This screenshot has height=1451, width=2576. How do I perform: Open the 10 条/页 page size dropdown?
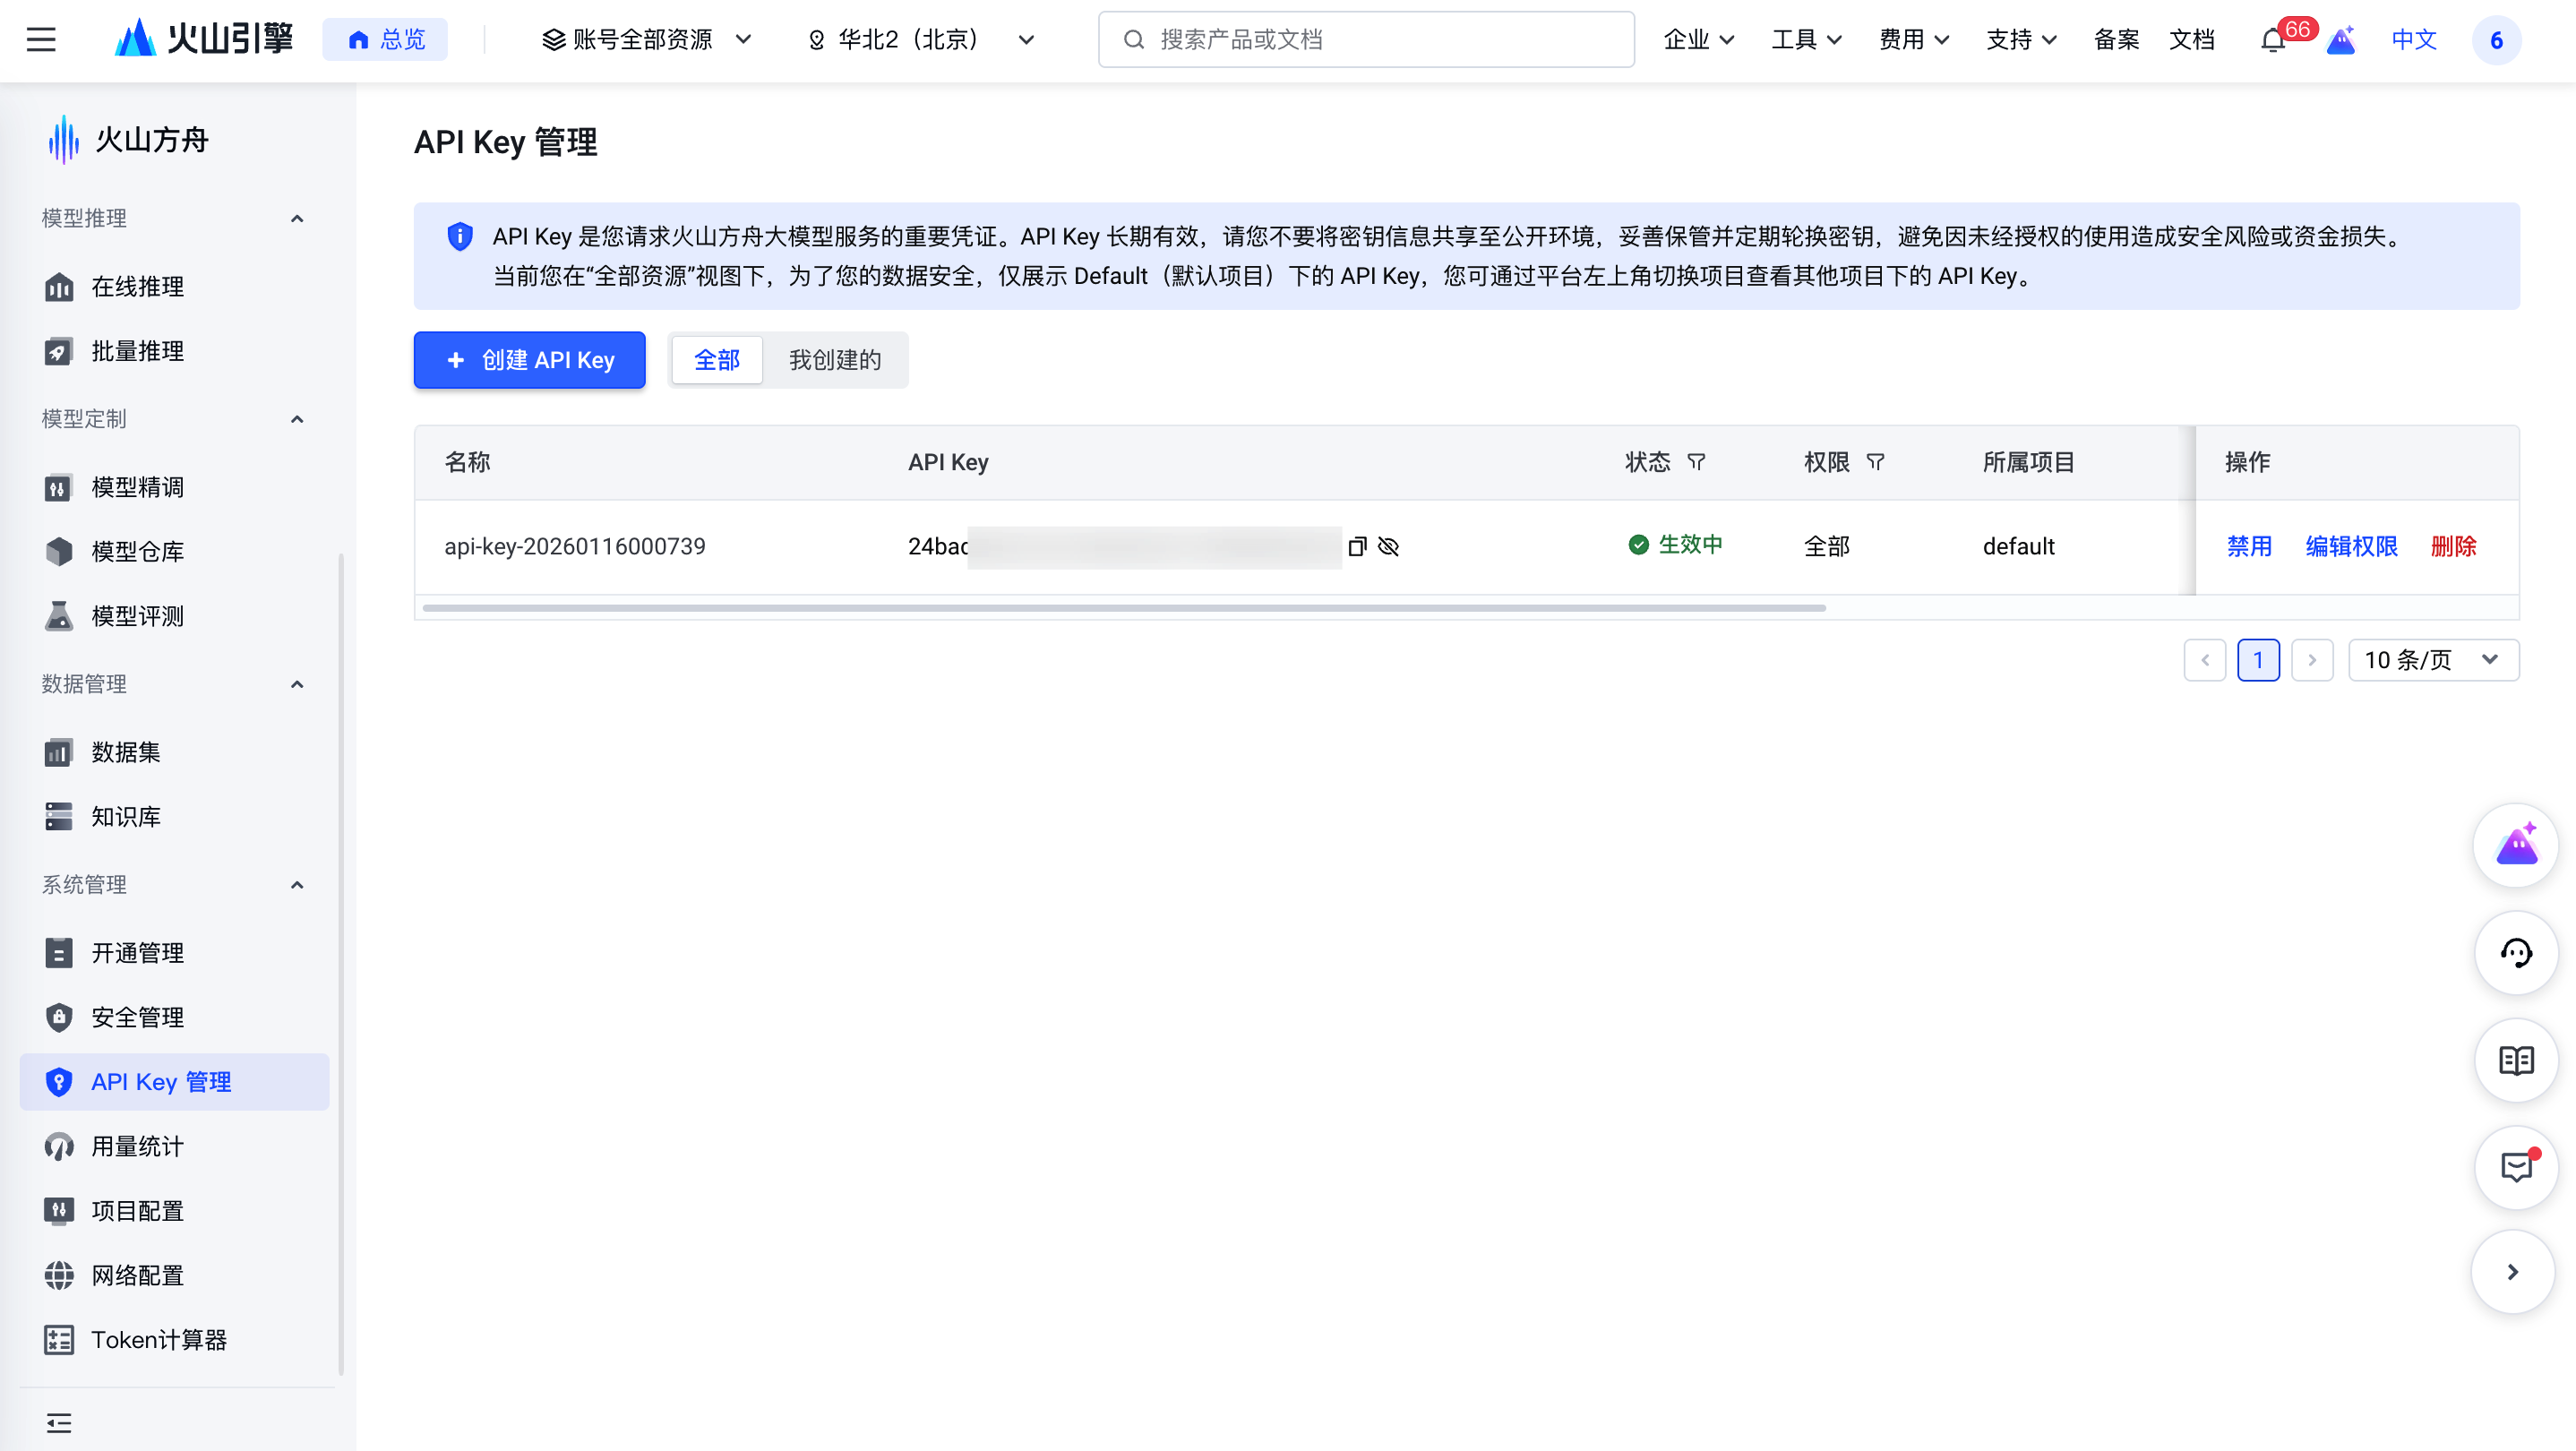pyautogui.click(x=2434, y=659)
